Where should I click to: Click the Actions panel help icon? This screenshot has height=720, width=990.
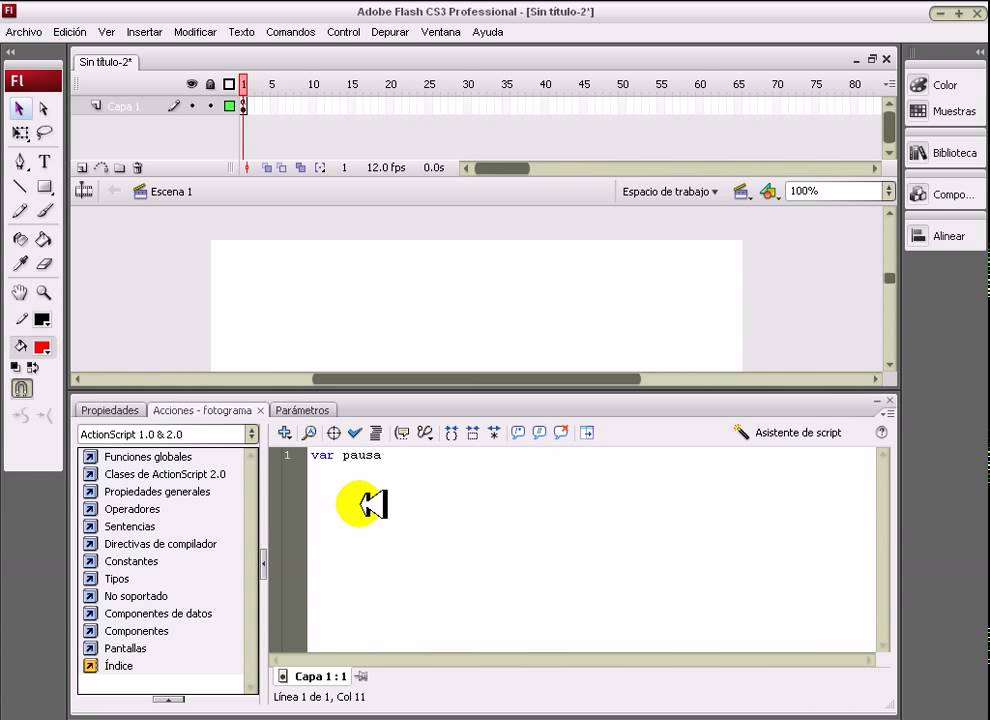(881, 433)
